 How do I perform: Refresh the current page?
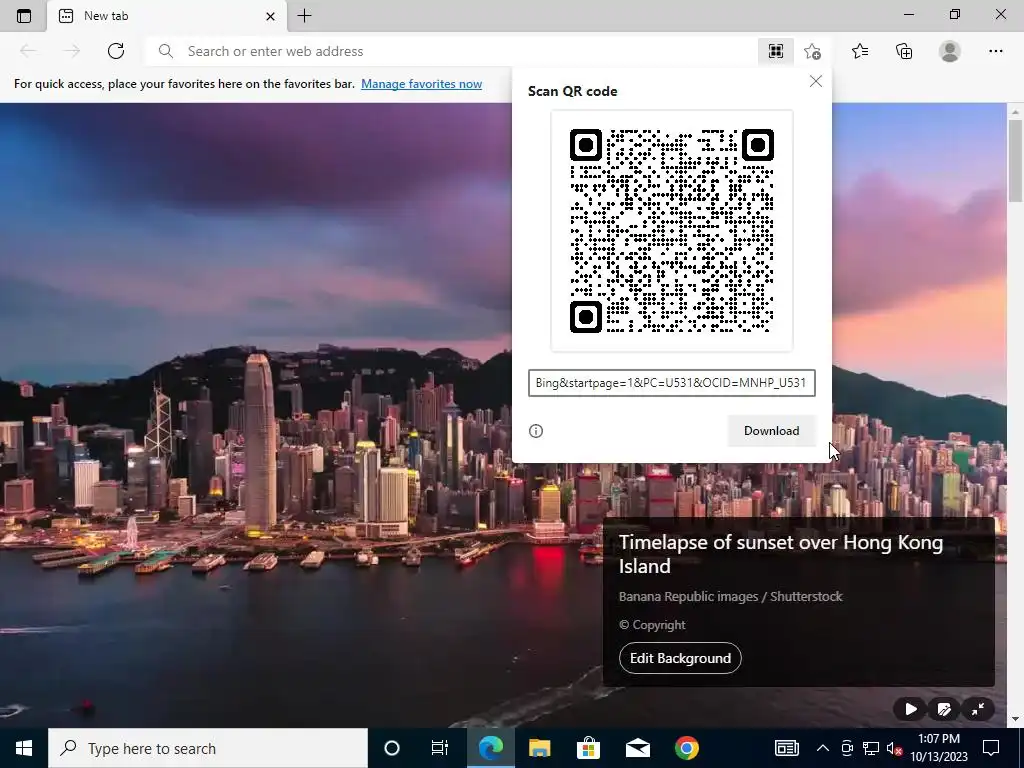coord(116,51)
